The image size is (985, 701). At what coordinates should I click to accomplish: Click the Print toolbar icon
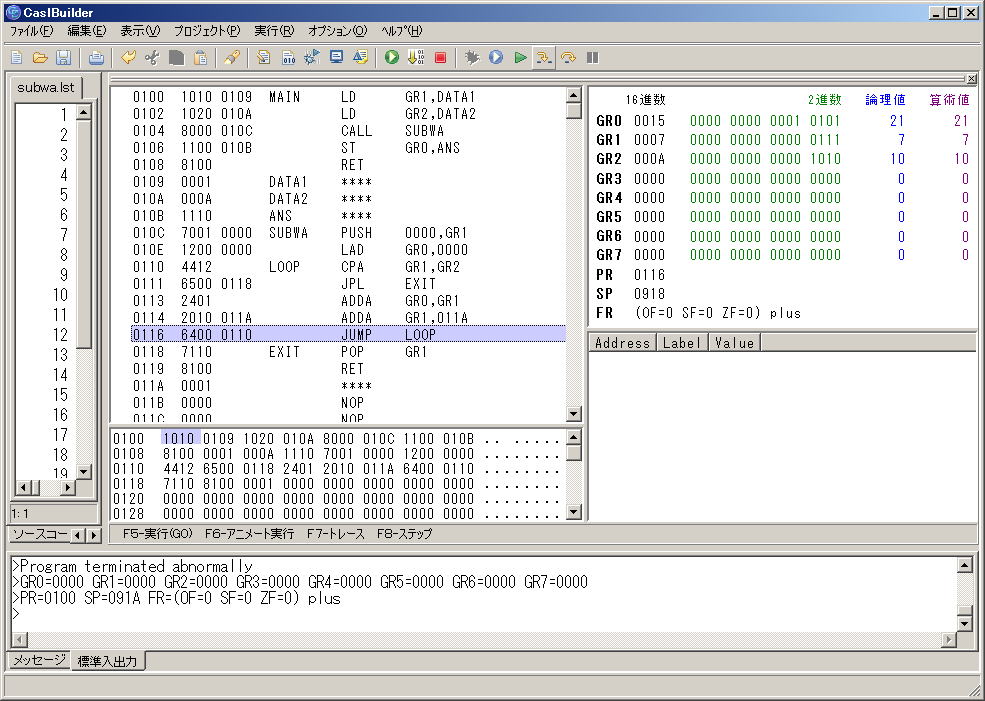click(96, 58)
